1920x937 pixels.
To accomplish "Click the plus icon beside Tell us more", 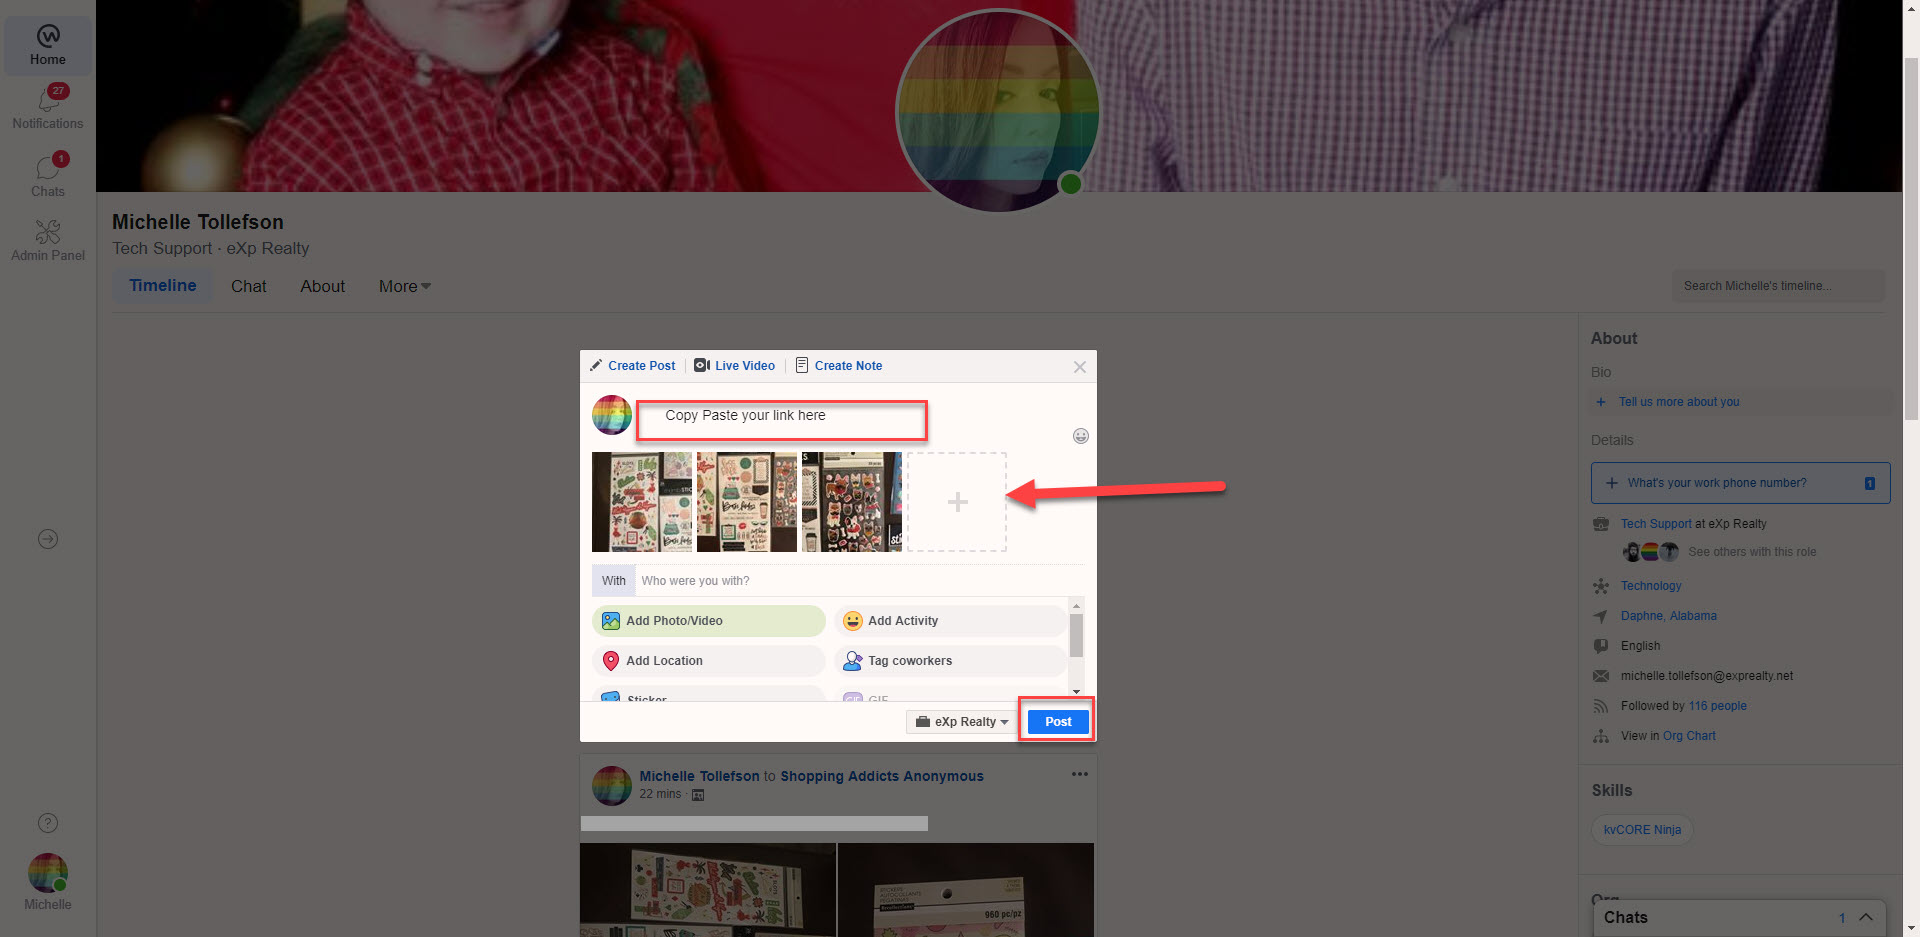I will pyautogui.click(x=1601, y=402).
